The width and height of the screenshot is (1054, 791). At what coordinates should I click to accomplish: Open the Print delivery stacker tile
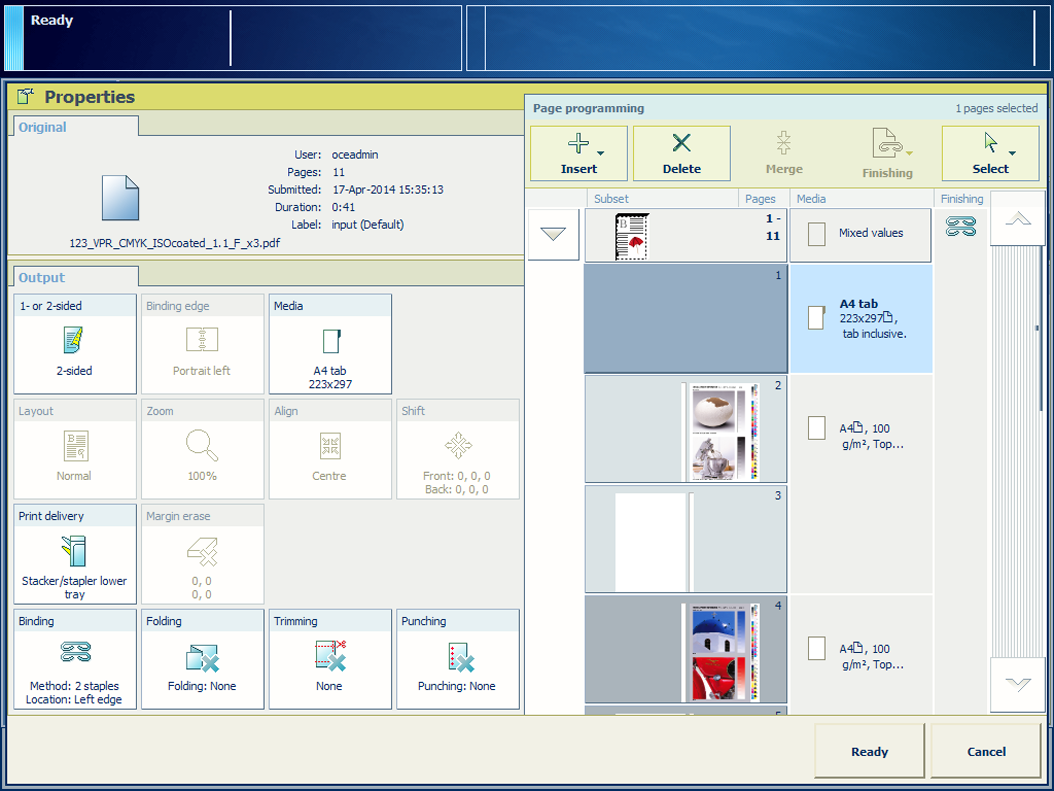pos(75,554)
